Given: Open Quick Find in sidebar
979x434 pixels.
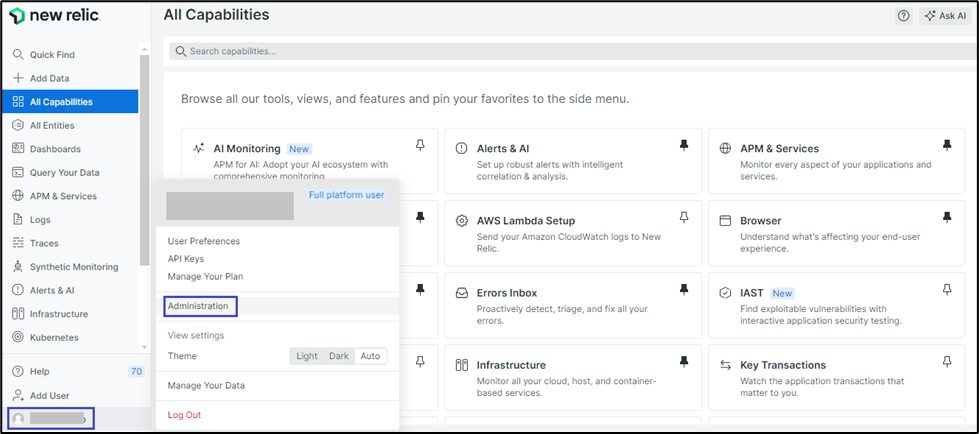Looking at the screenshot, I should (x=52, y=55).
